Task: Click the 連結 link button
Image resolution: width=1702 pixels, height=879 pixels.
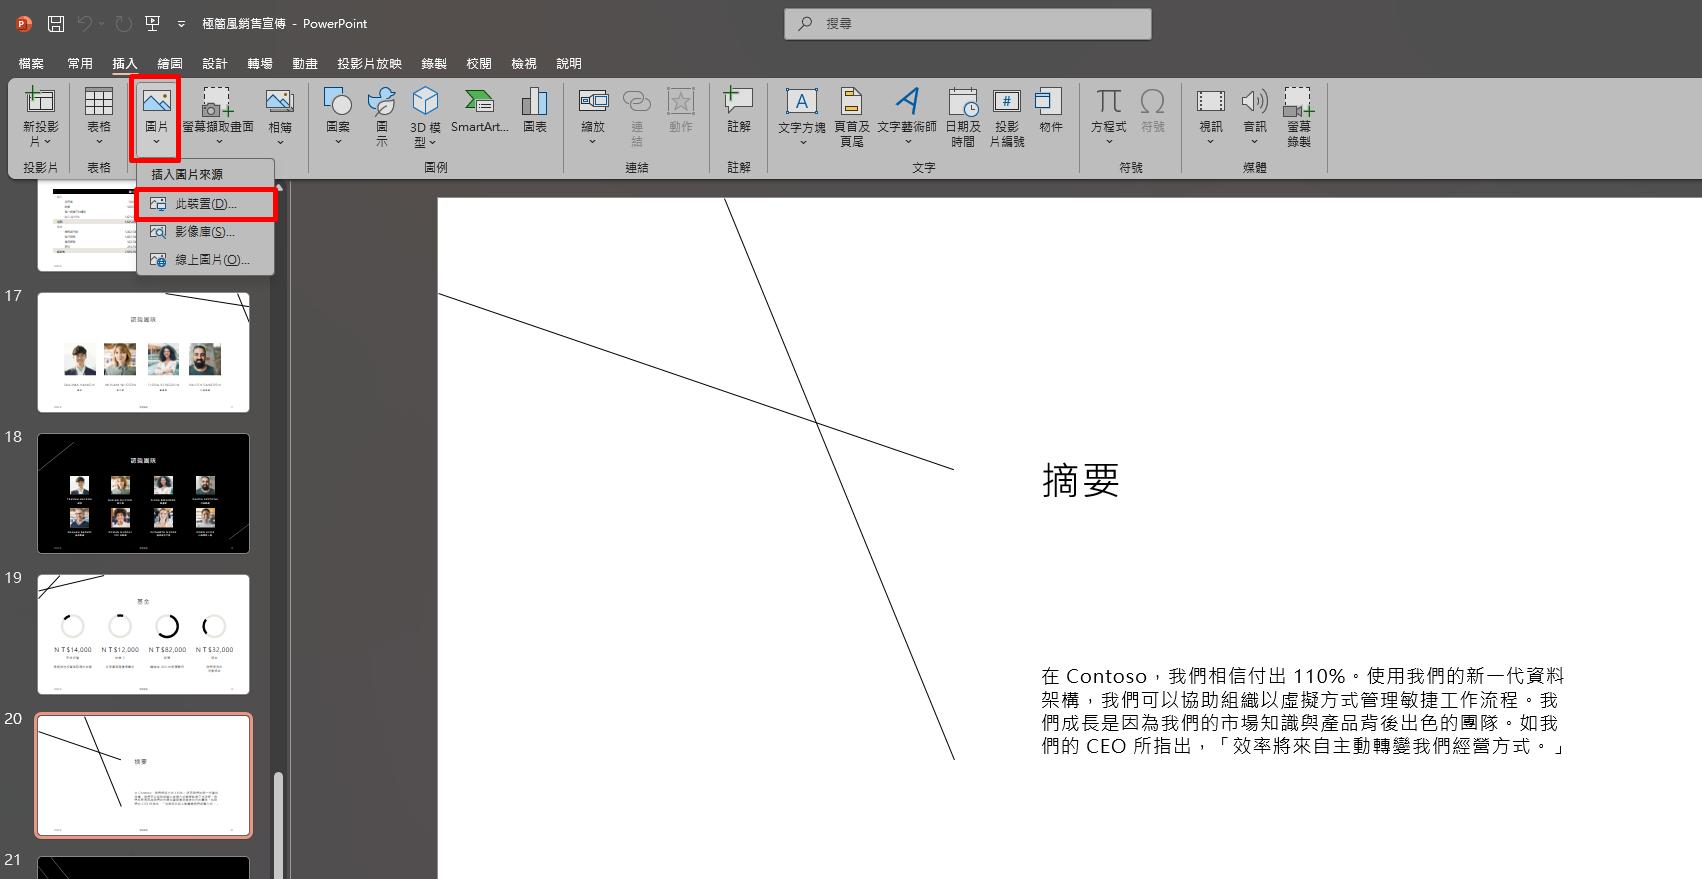Action: tap(637, 117)
